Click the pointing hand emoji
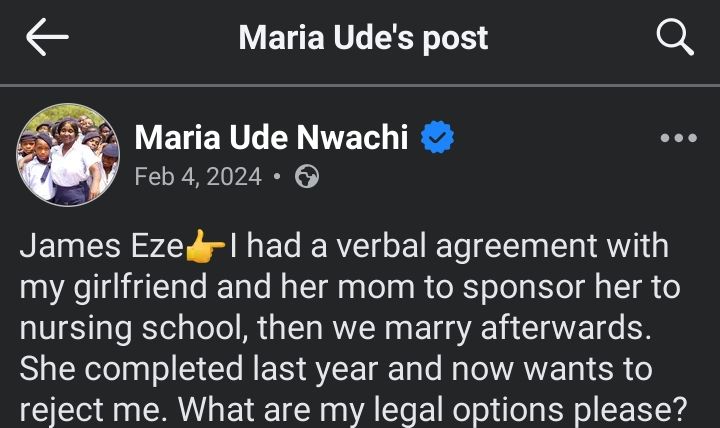 coord(206,244)
